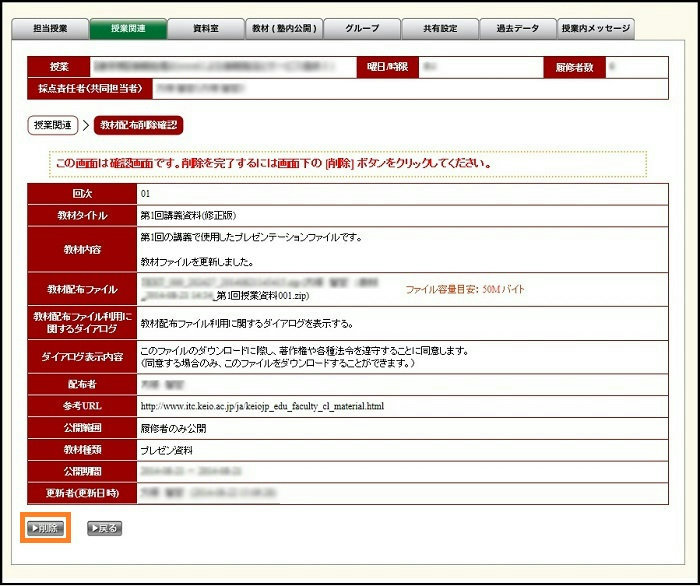This screenshot has width=700, height=586.
Task: Switch to the 資料室 tab
Action: point(205,29)
